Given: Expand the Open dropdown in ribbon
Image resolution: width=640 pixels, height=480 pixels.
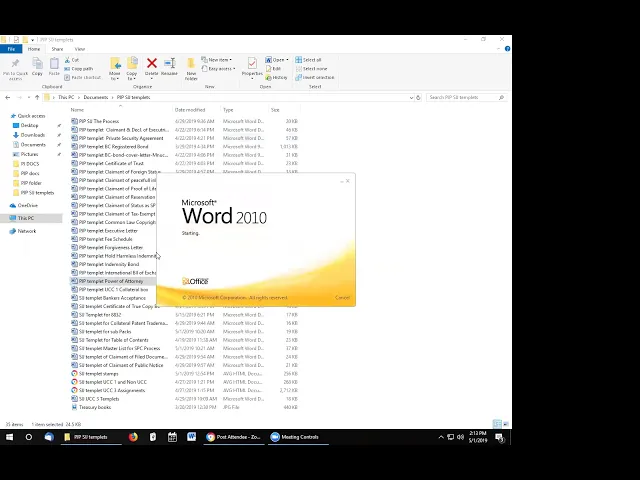Looking at the screenshot, I should tap(287, 60).
